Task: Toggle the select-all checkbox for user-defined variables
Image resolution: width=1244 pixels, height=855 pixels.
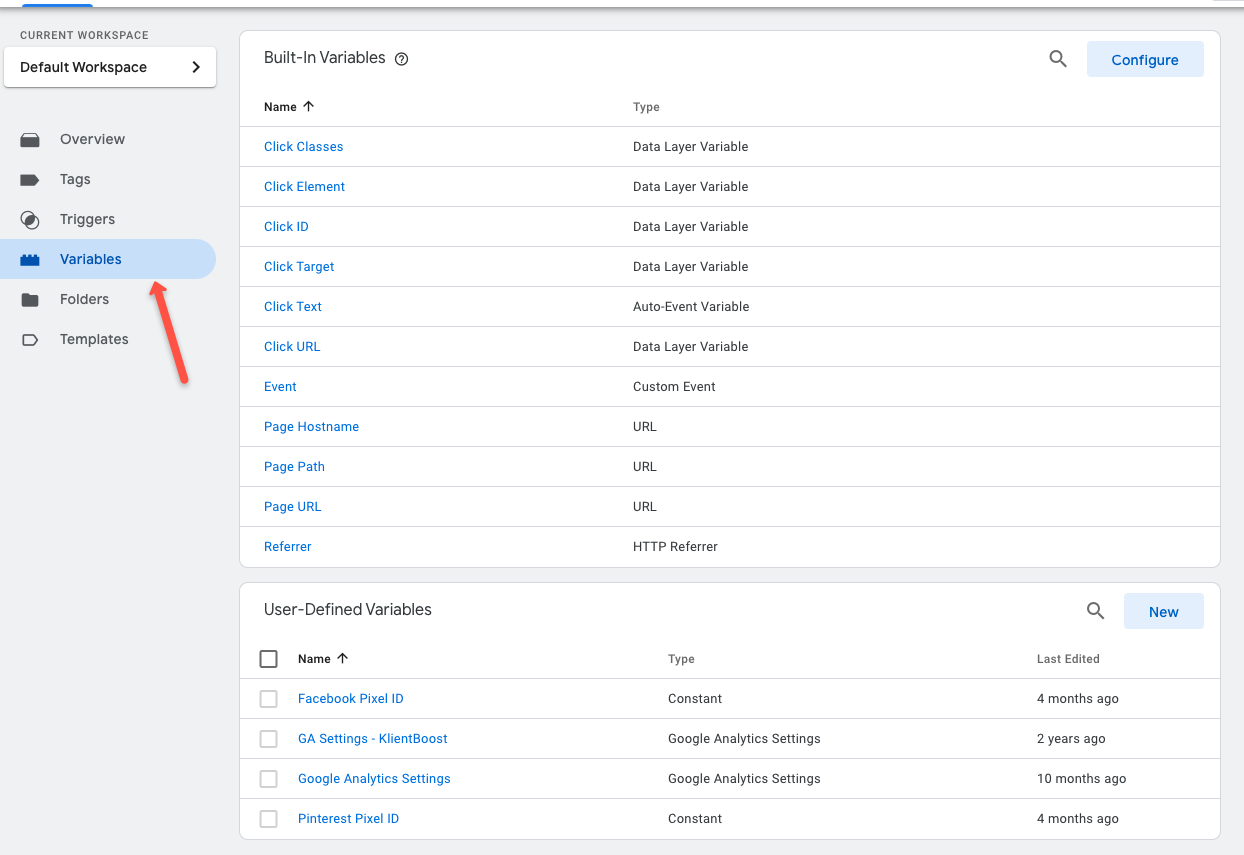Action: (x=268, y=659)
